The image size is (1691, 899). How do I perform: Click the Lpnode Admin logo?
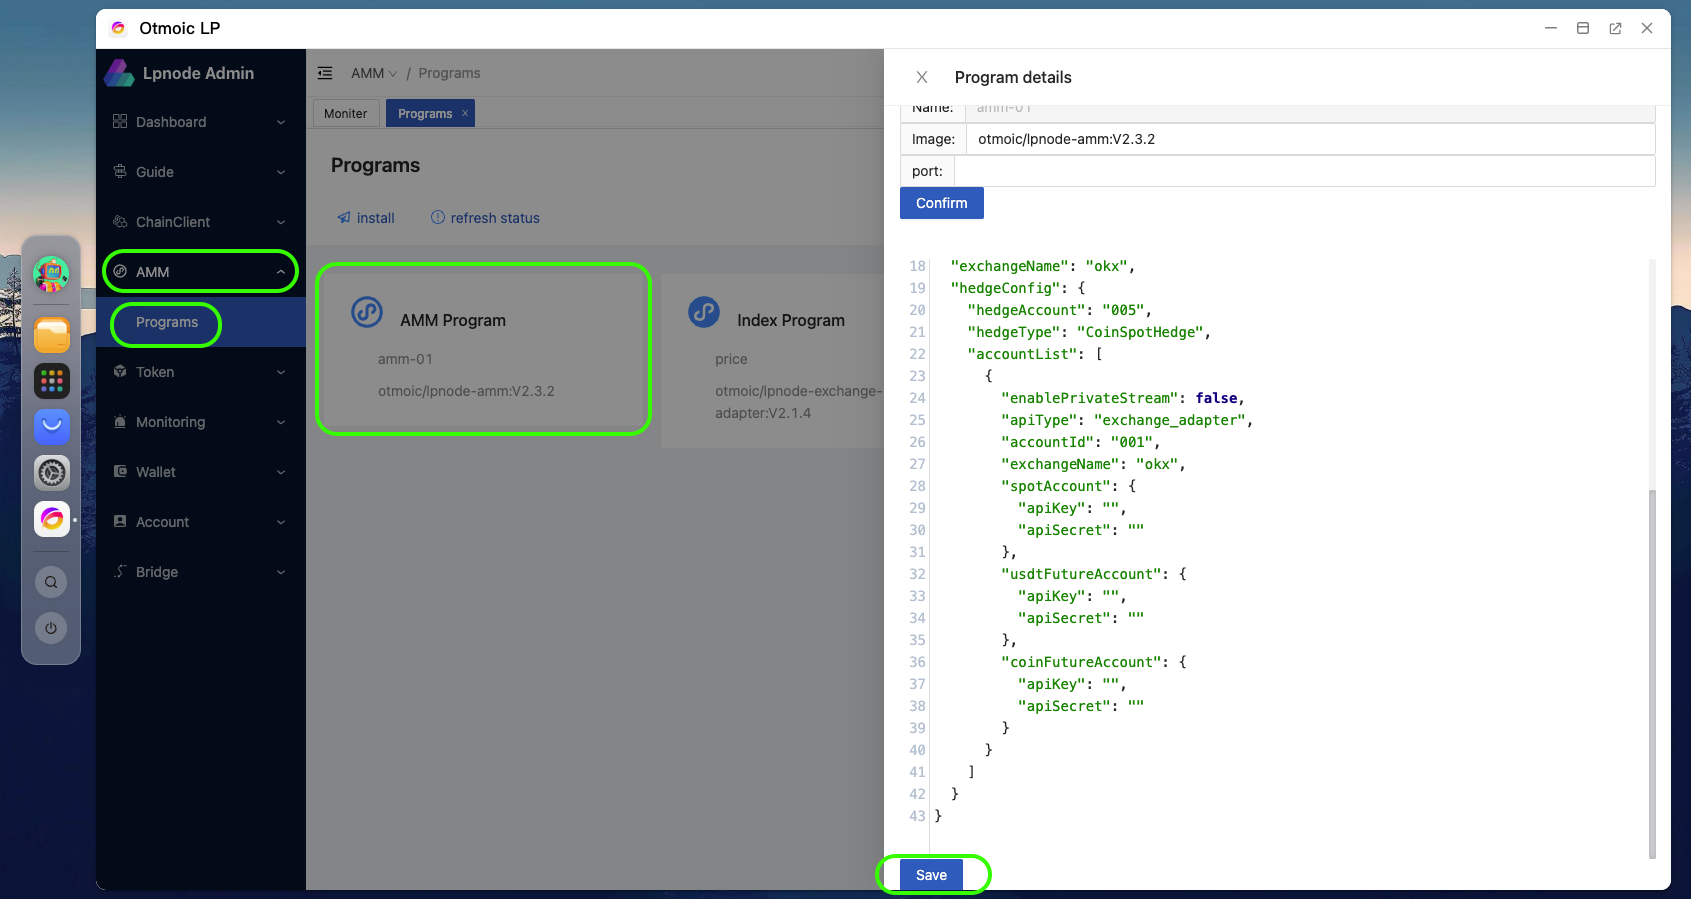tap(119, 73)
